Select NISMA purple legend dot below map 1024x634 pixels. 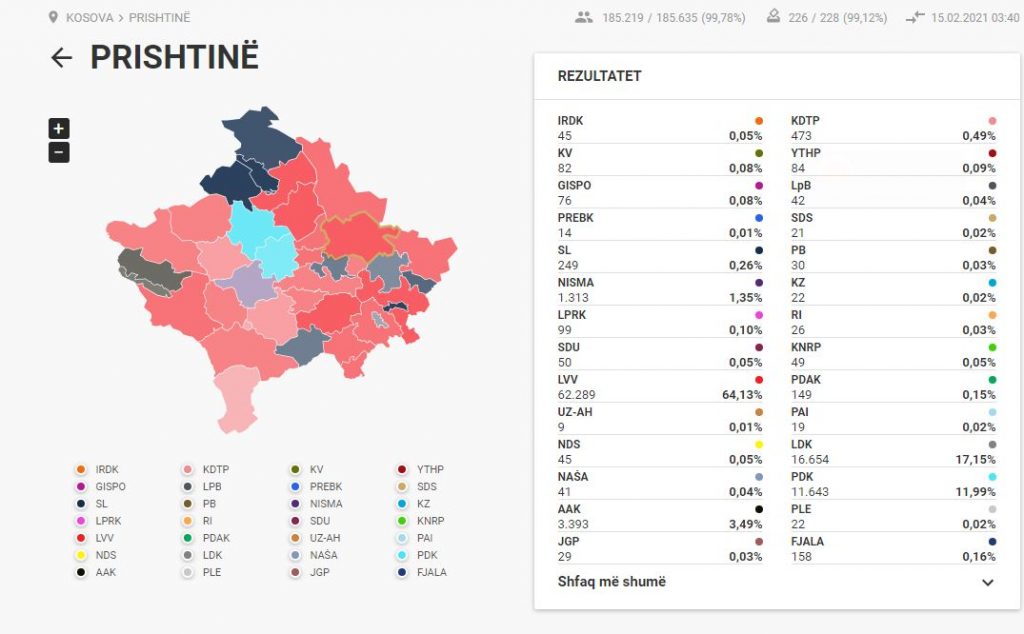[295, 503]
